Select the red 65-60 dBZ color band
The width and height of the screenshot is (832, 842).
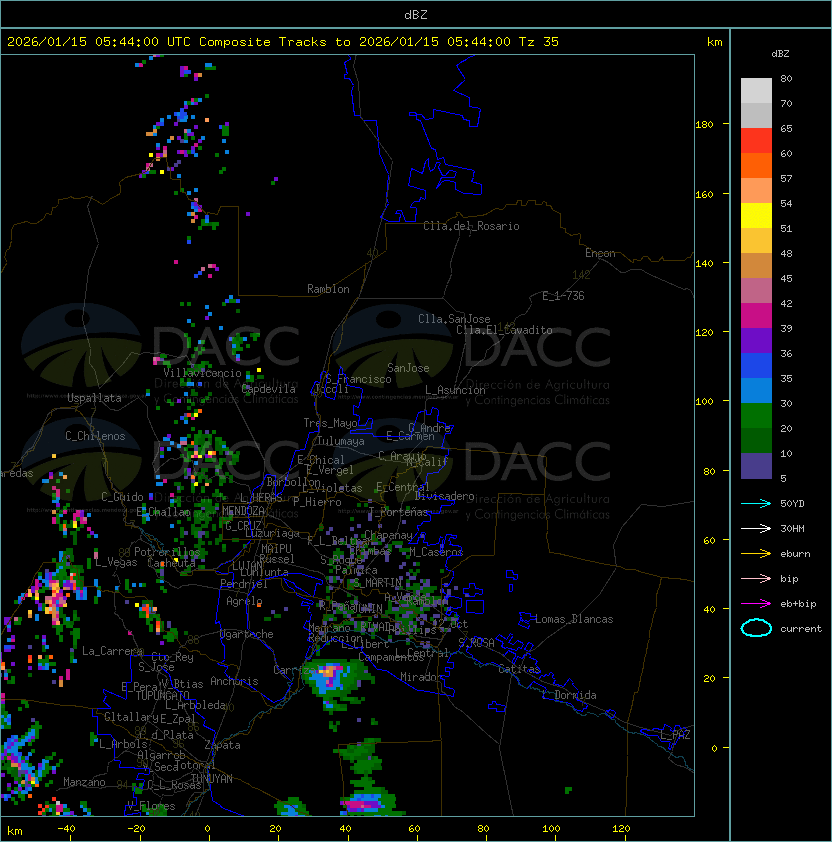pyautogui.click(x=756, y=141)
